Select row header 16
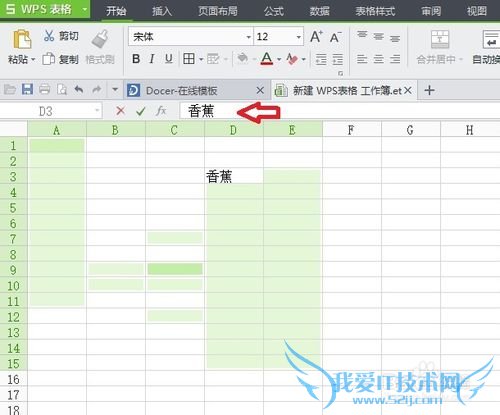This screenshot has height=415, width=500. [x=13, y=379]
